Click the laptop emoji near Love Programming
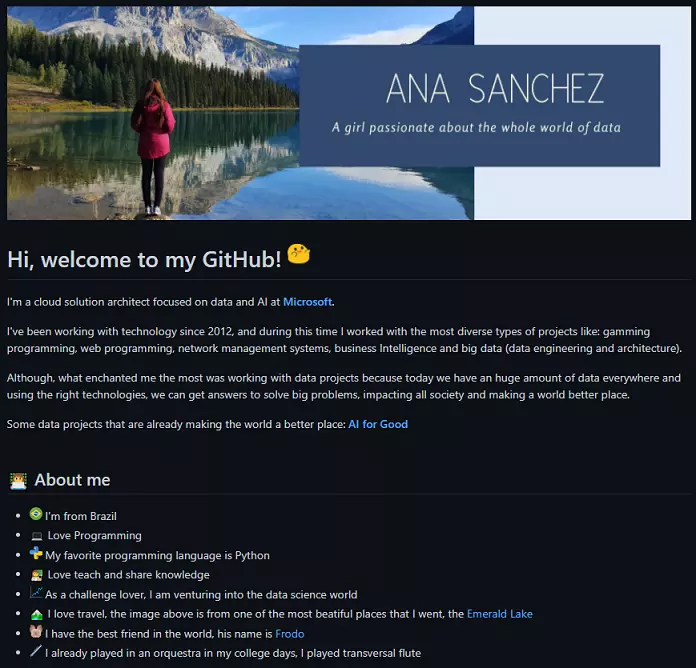 tap(36, 536)
